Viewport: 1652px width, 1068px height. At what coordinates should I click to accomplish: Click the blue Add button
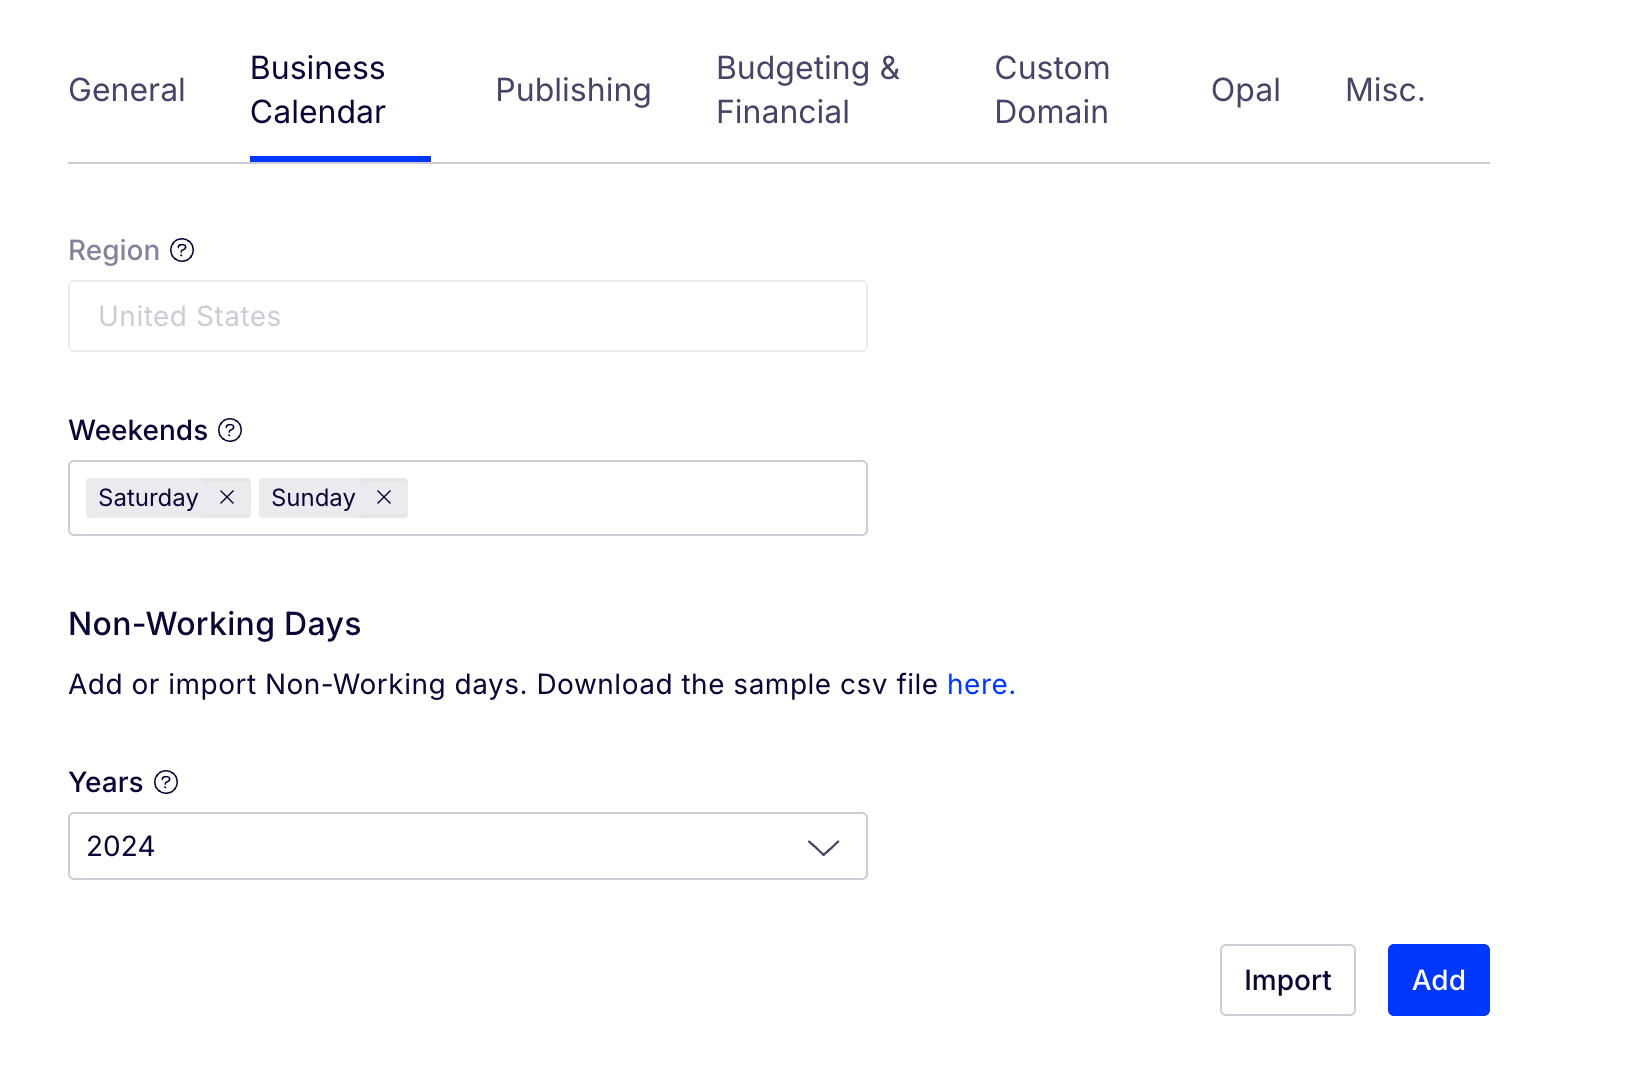pyautogui.click(x=1439, y=980)
